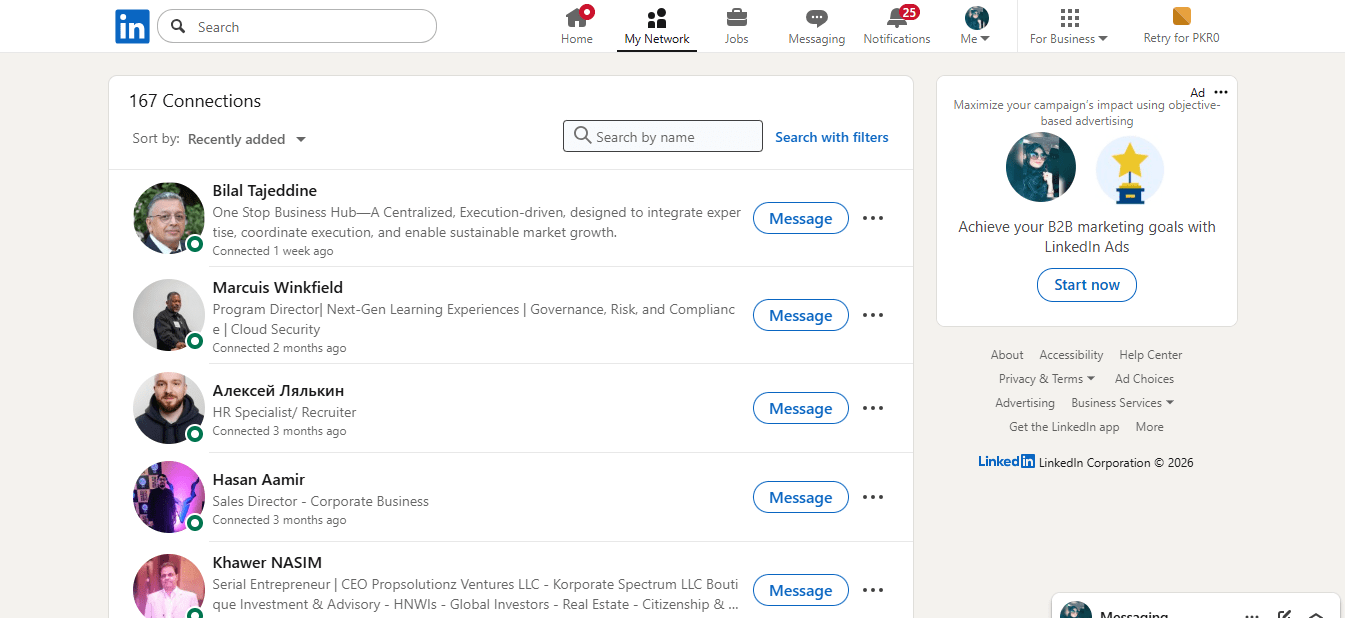Image resolution: width=1345 pixels, height=618 pixels.
Task: Click the Start now ad button
Action: [x=1086, y=284]
